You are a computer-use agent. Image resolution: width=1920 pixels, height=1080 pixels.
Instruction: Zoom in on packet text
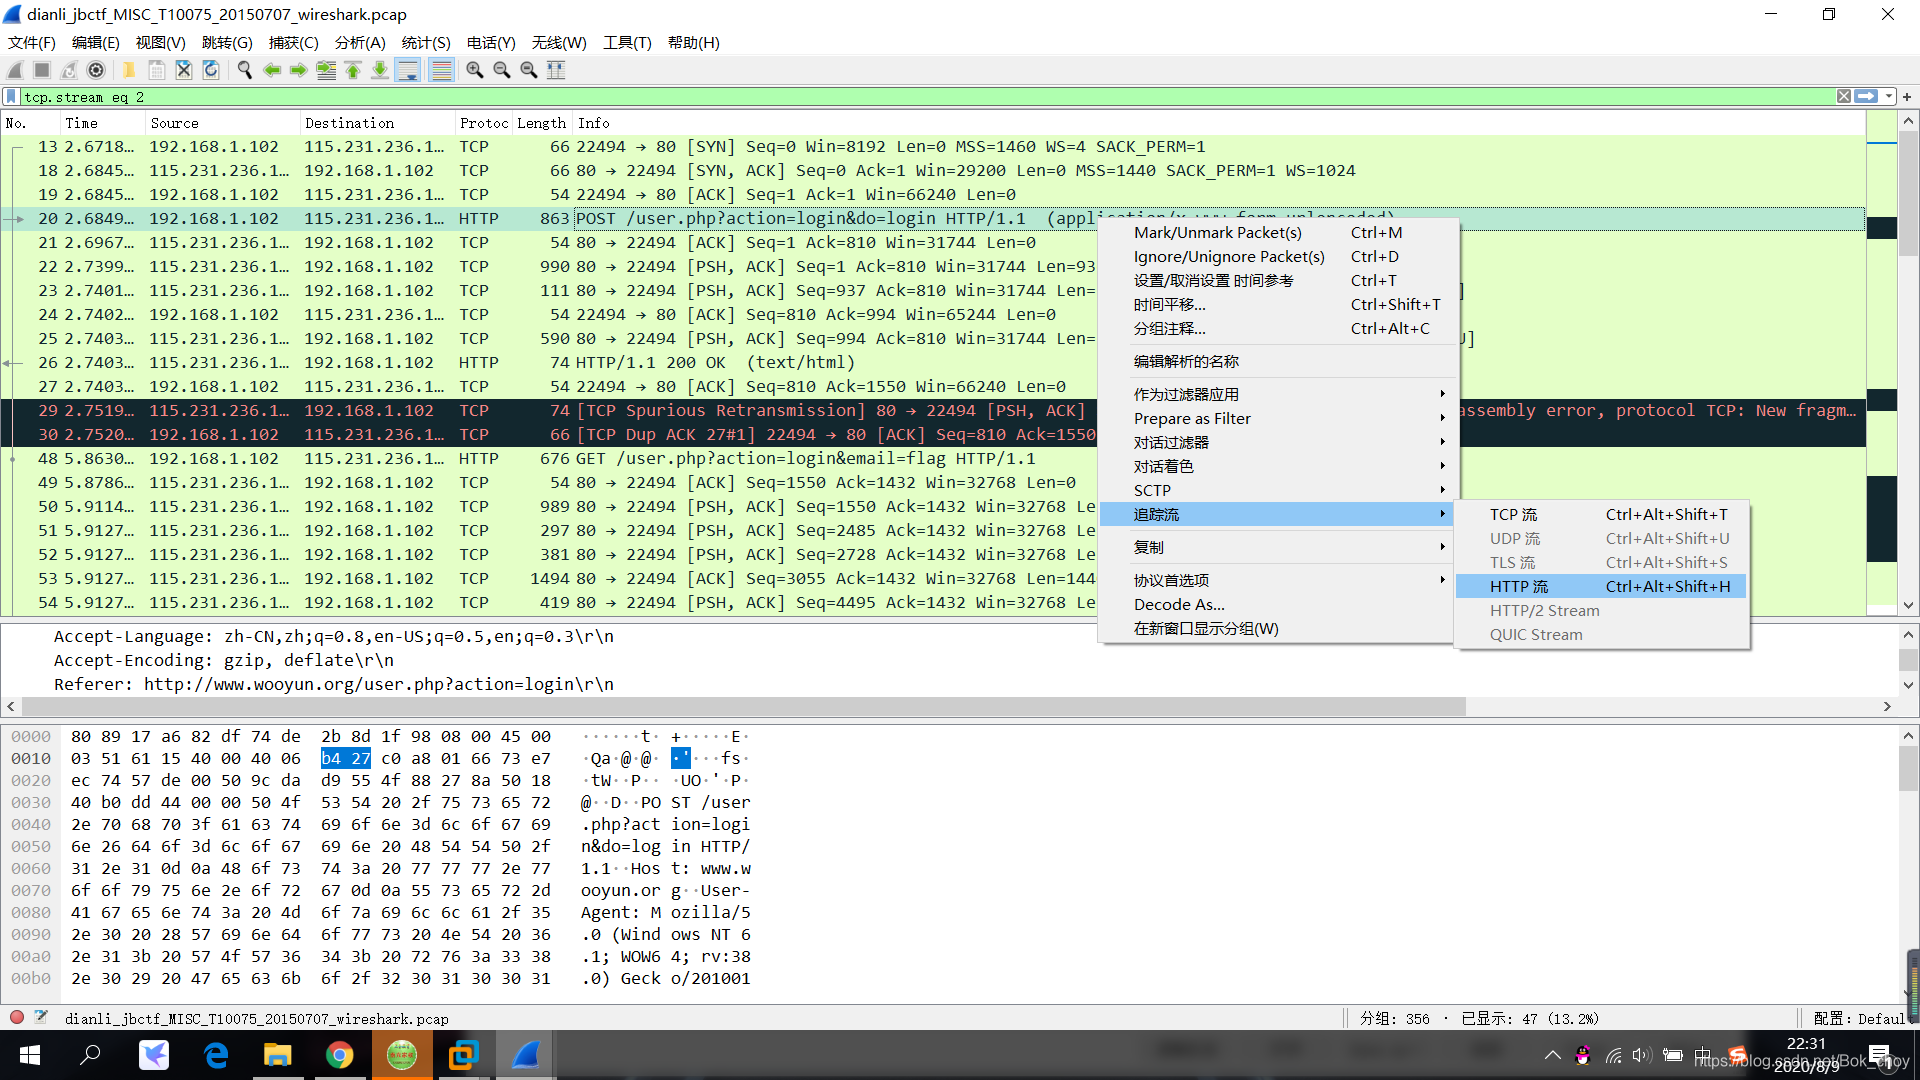[475, 70]
